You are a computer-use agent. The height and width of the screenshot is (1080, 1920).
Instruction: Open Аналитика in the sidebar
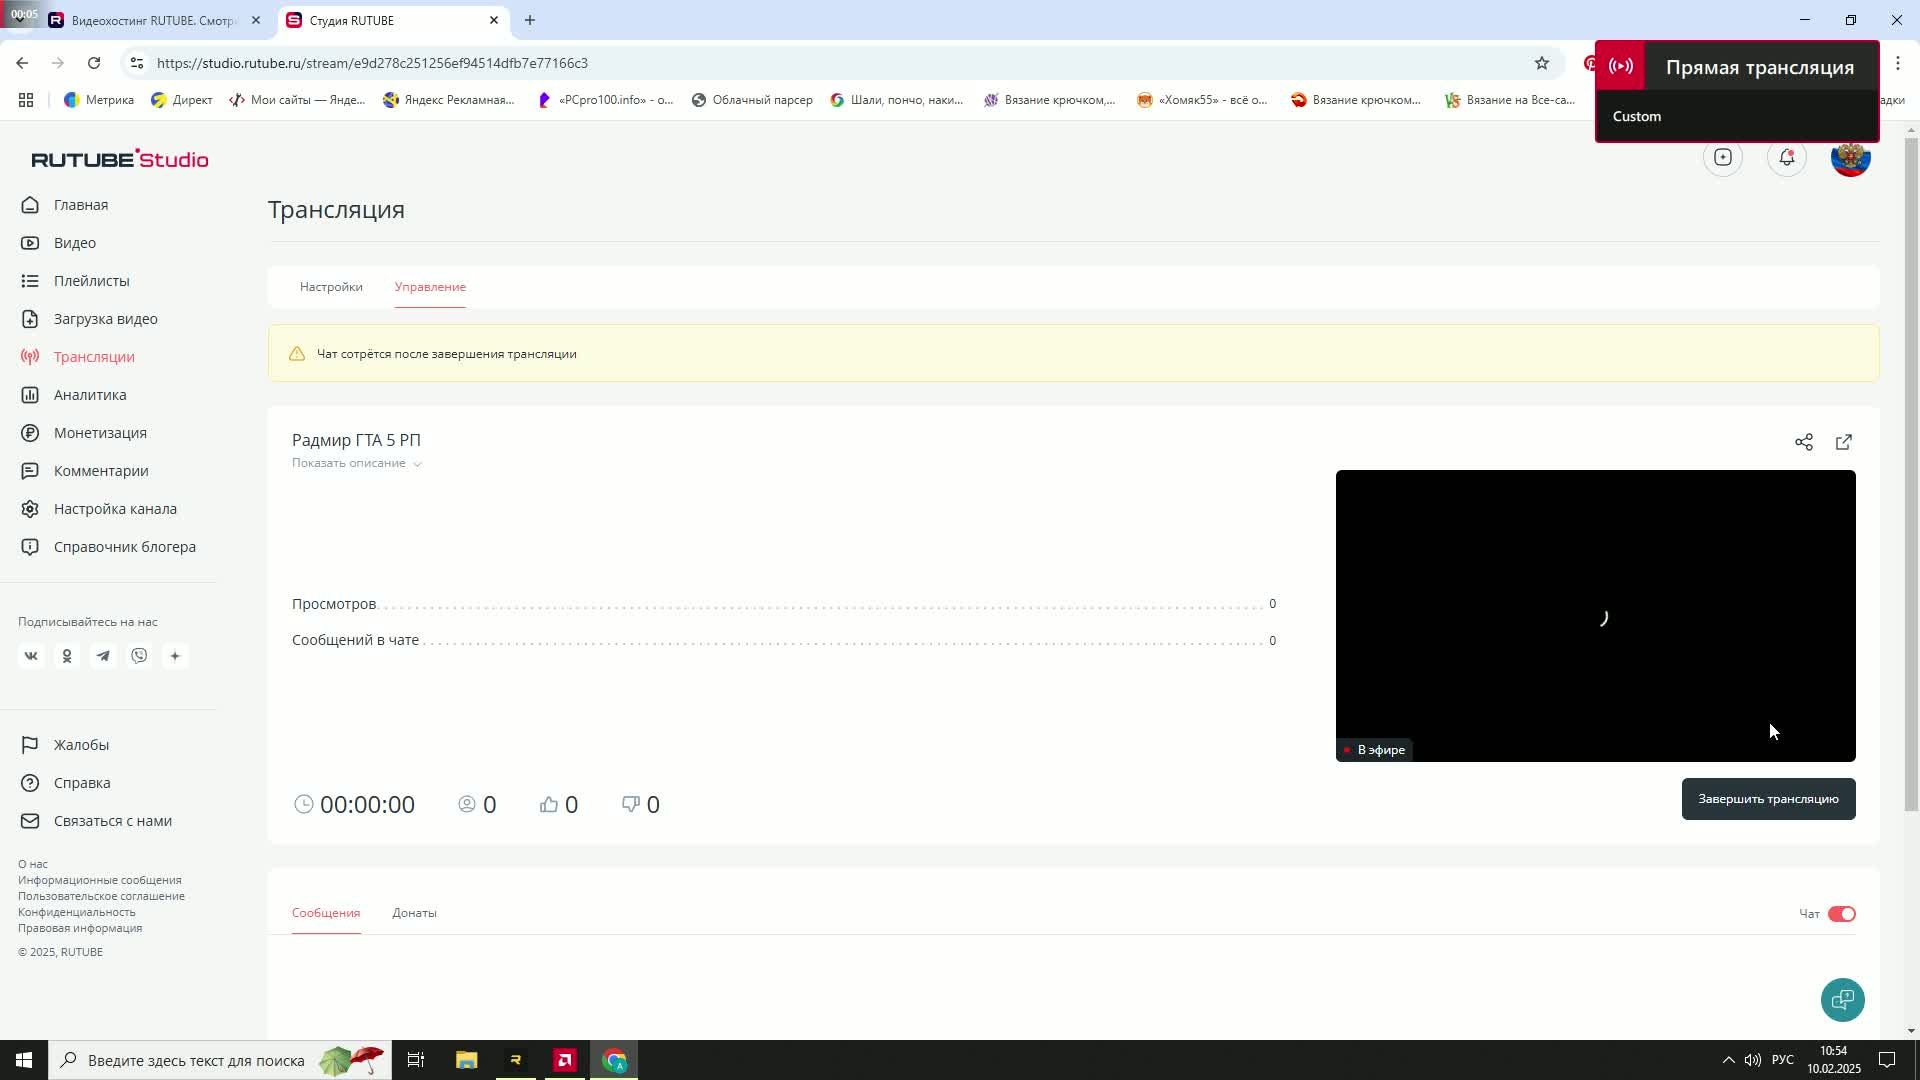(x=90, y=395)
